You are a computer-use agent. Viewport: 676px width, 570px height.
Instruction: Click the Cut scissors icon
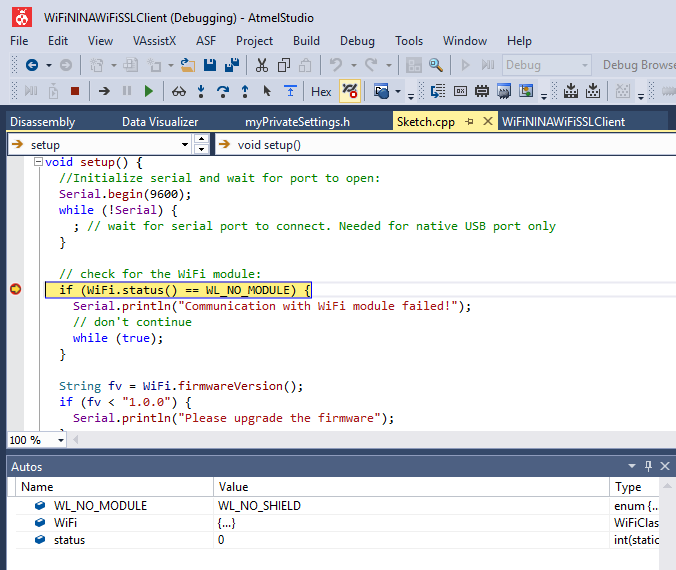click(262, 65)
